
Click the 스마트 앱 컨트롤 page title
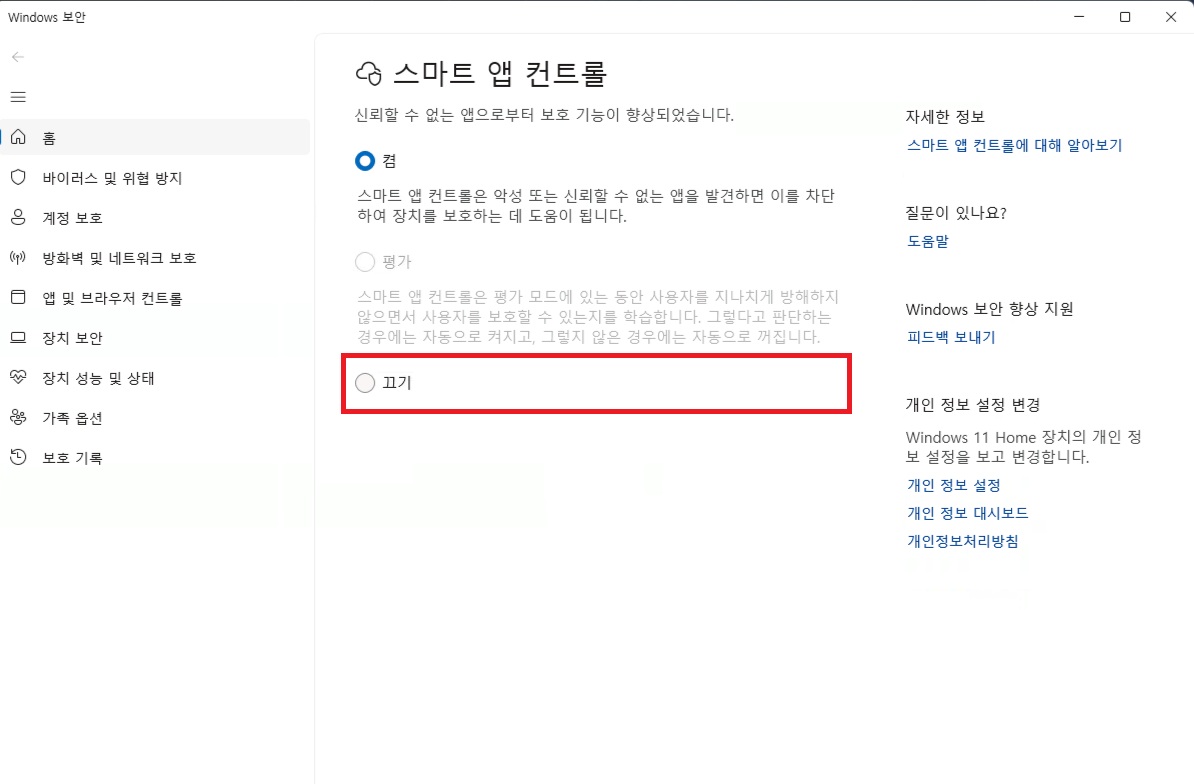point(500,74)
